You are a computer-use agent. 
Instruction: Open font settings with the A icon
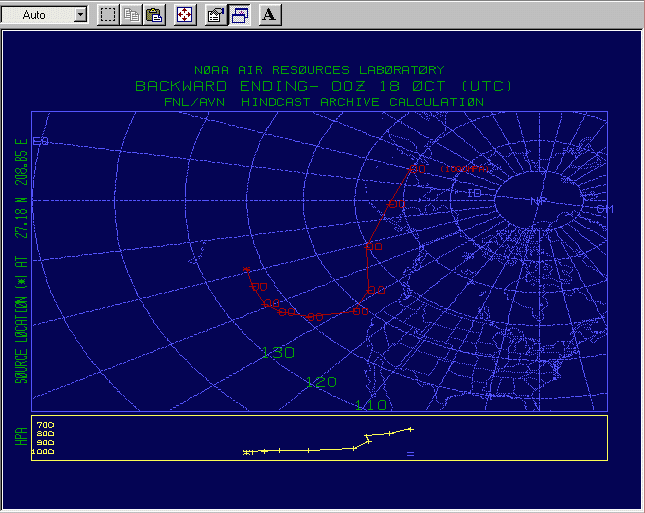pos(270,15)
